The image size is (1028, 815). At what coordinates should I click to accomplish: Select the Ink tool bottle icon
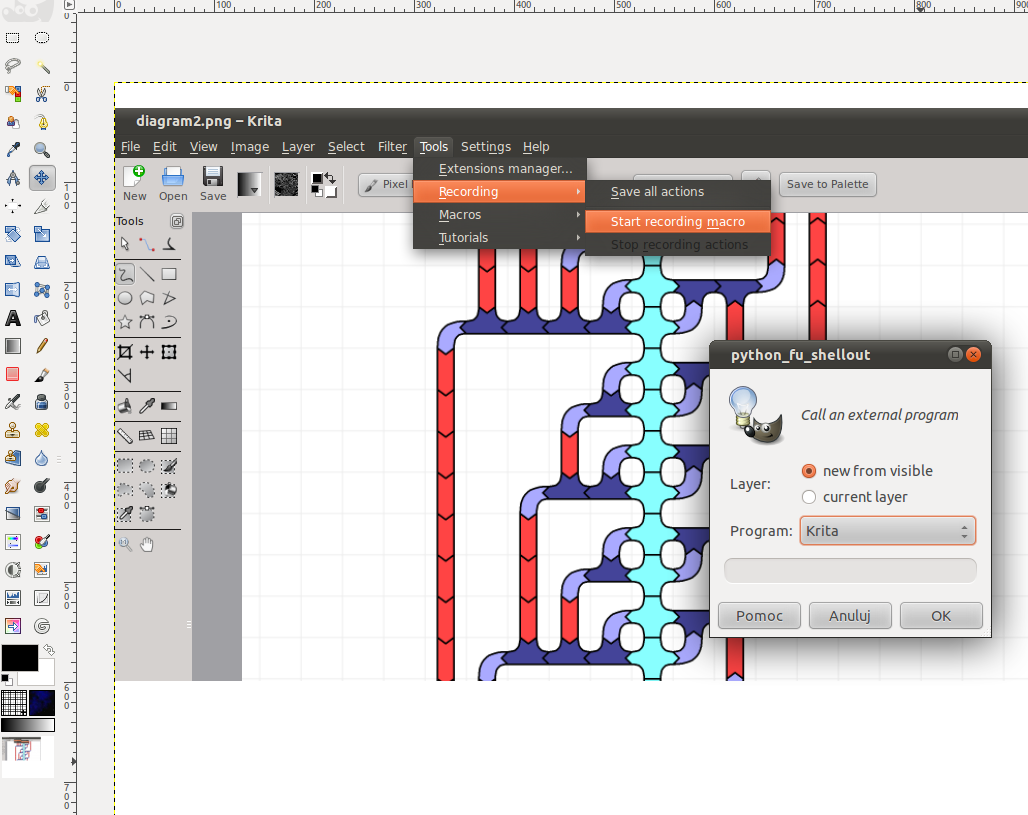pos(42,402)
